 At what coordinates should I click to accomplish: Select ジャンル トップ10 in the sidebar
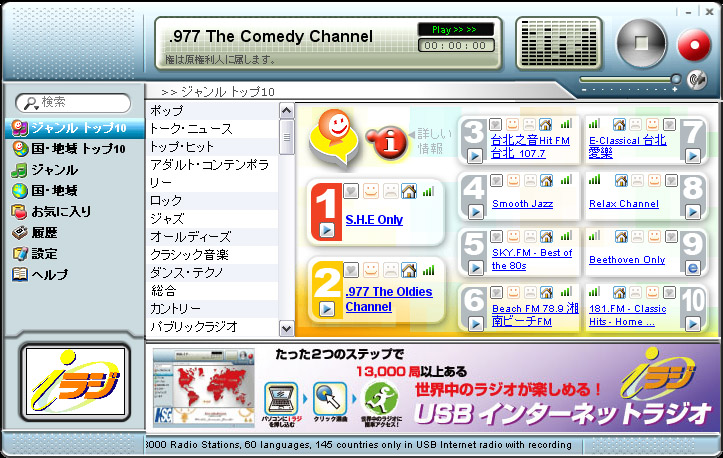pos(75,128)
